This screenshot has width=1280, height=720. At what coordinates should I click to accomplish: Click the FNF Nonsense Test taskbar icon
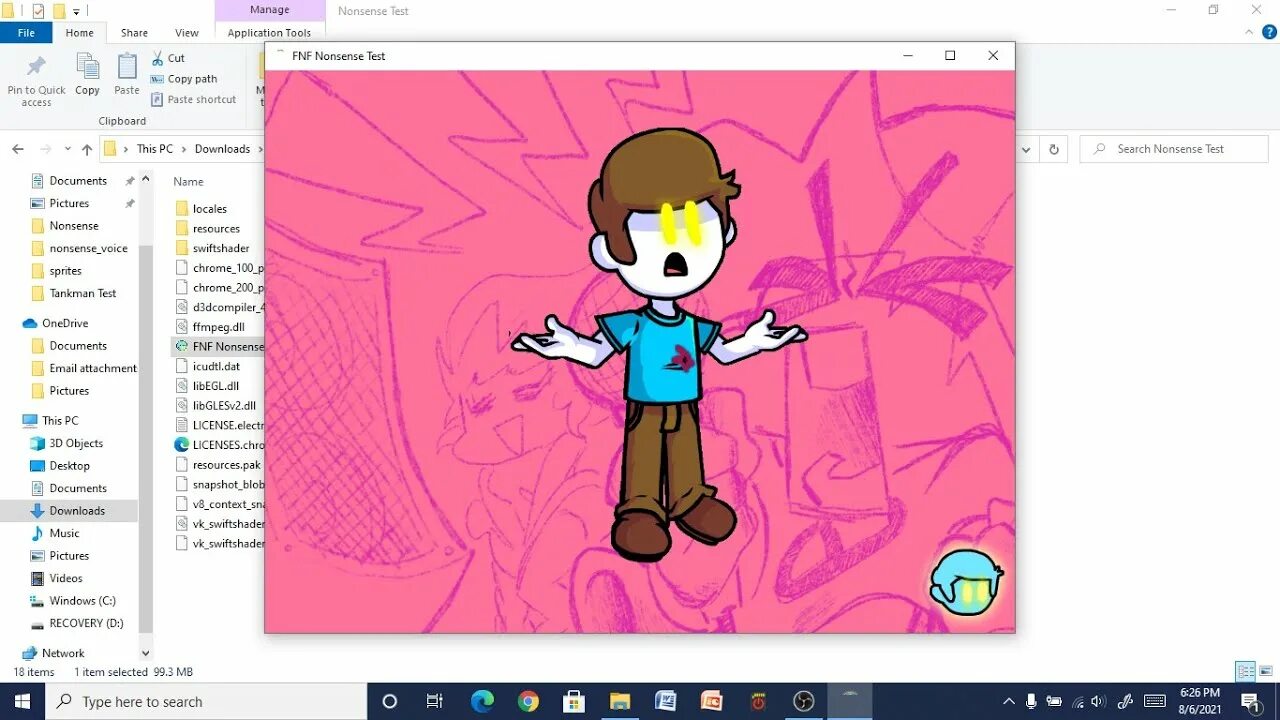[x=850, y=701]
